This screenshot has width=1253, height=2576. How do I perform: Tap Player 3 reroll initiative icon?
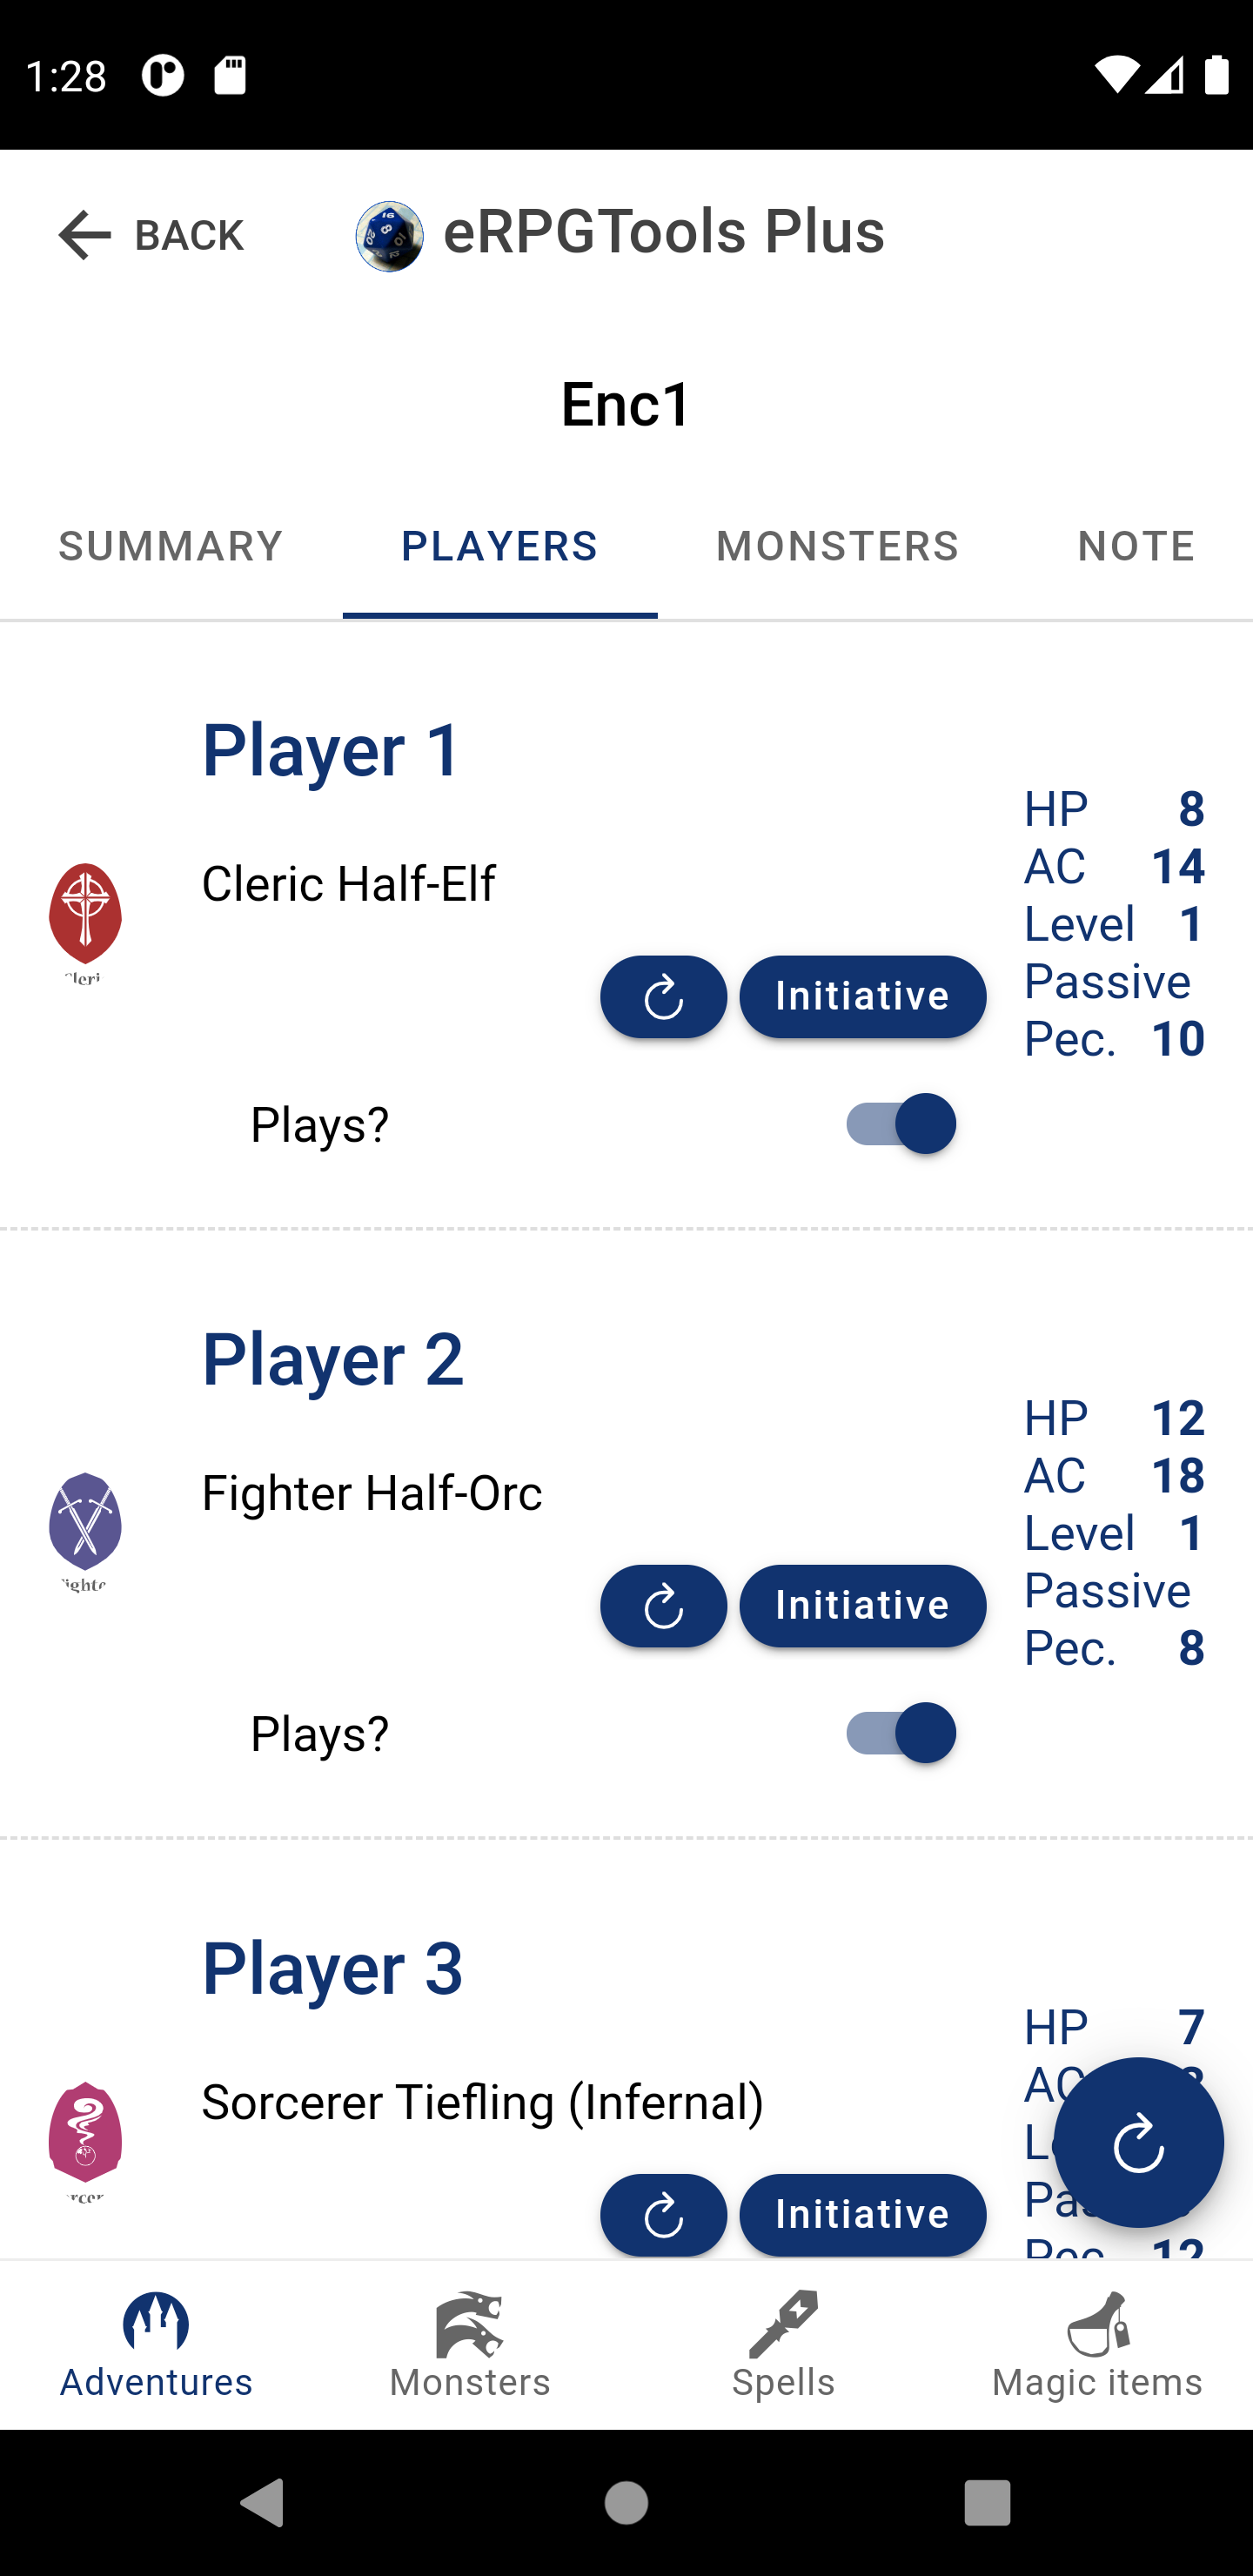[663, 2214]
